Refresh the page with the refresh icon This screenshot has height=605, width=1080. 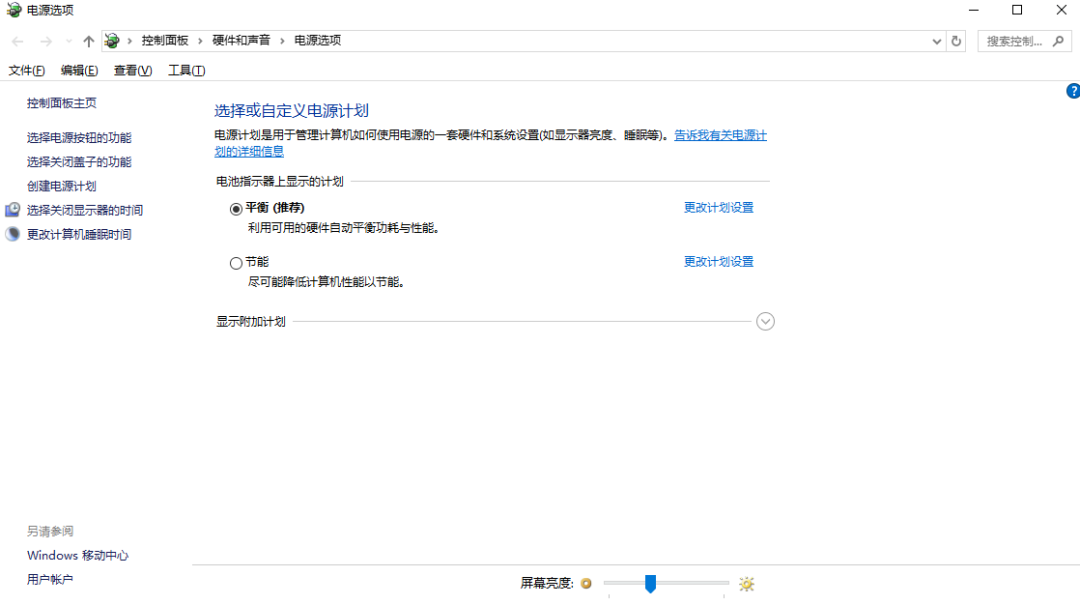click(x=957, y=40)
